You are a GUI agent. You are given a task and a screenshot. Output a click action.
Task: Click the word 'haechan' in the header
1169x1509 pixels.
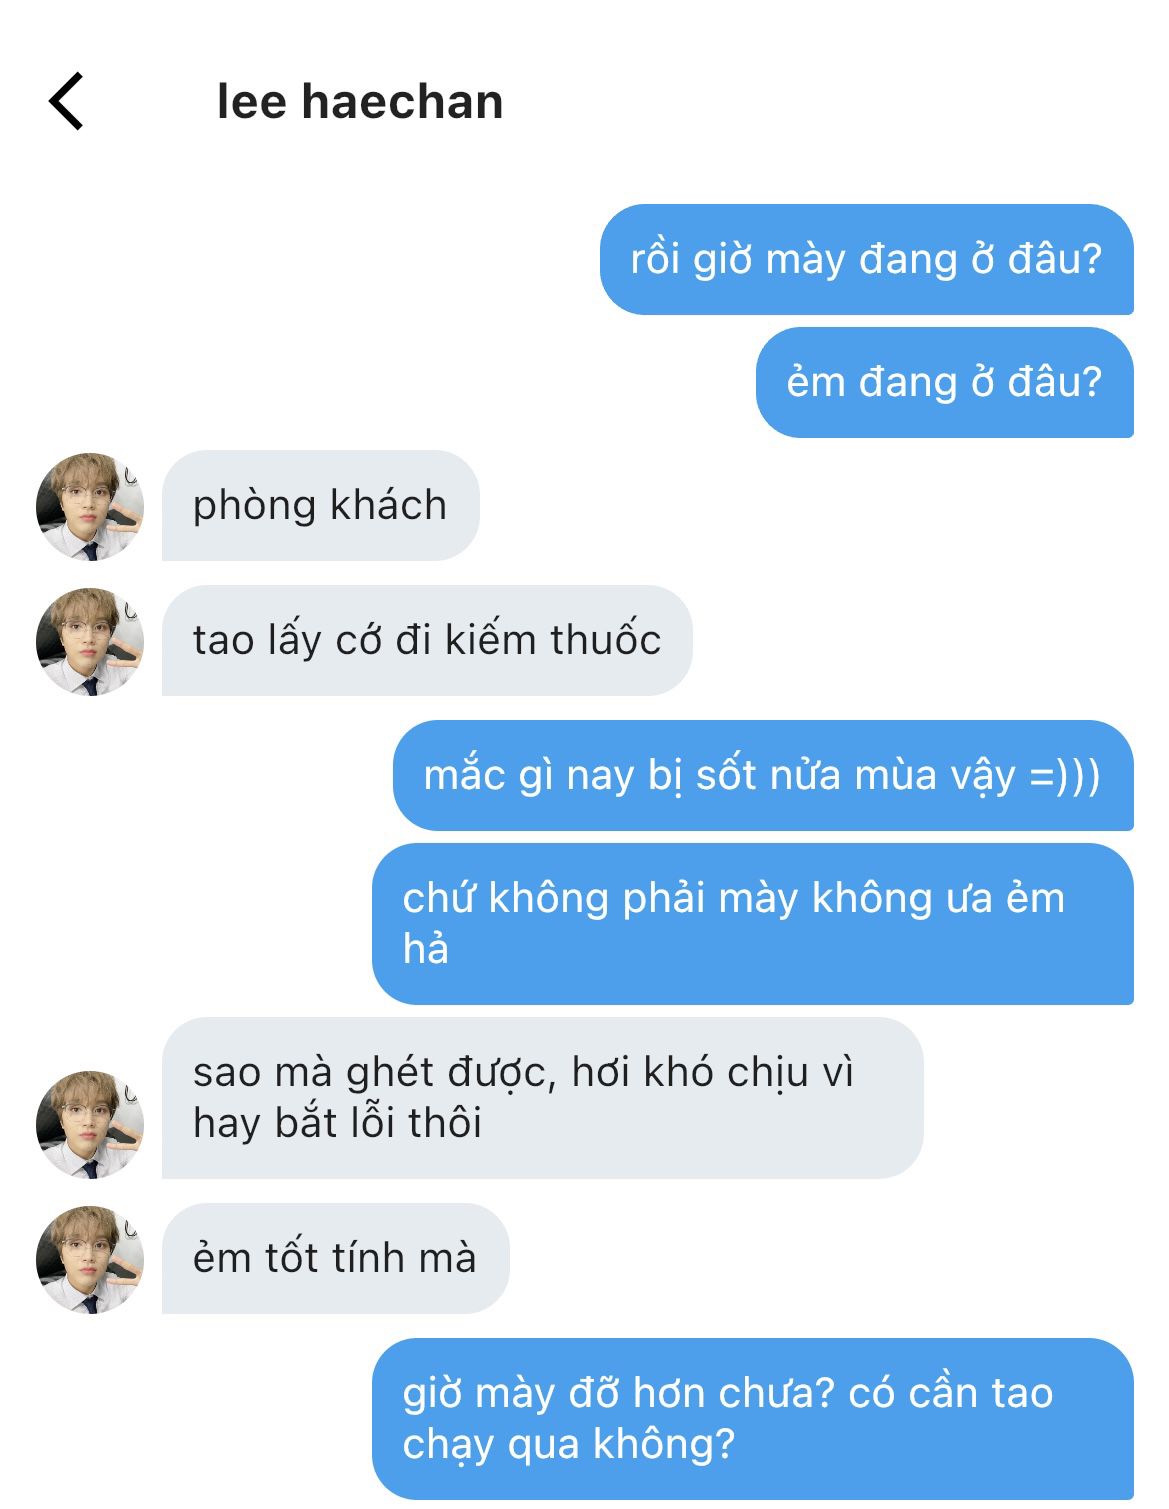pos(402,102)
